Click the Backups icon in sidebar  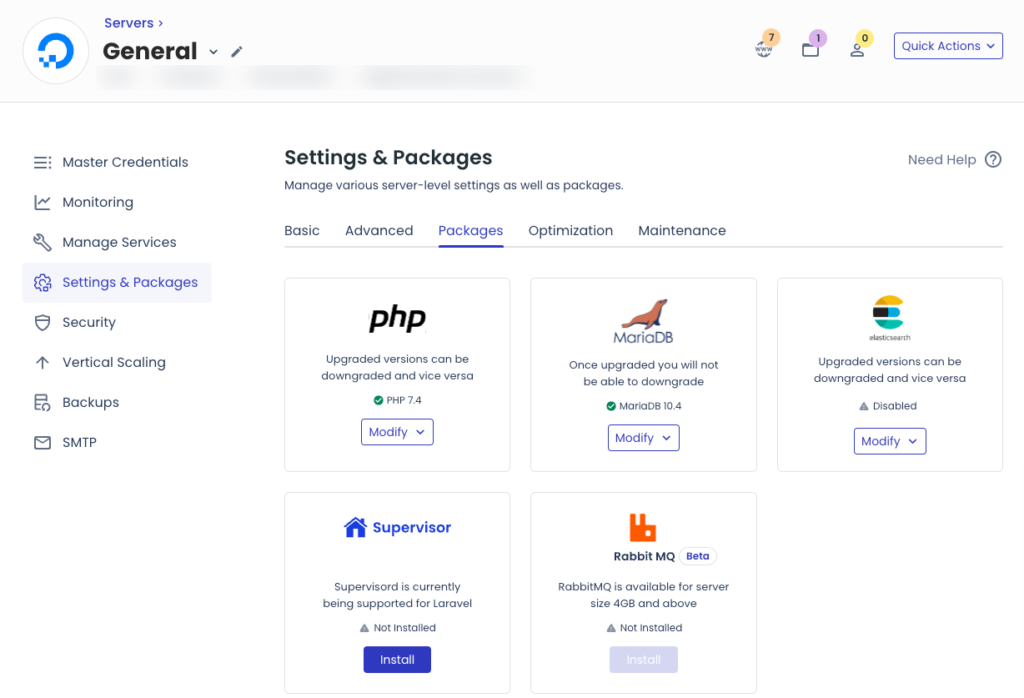[42, 402]
